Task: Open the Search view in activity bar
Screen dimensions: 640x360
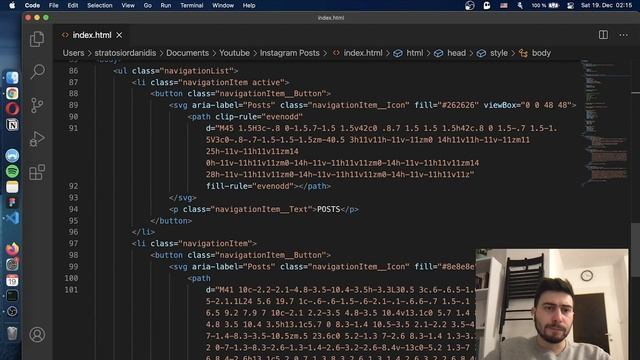Action: click(x=37, y=72)
